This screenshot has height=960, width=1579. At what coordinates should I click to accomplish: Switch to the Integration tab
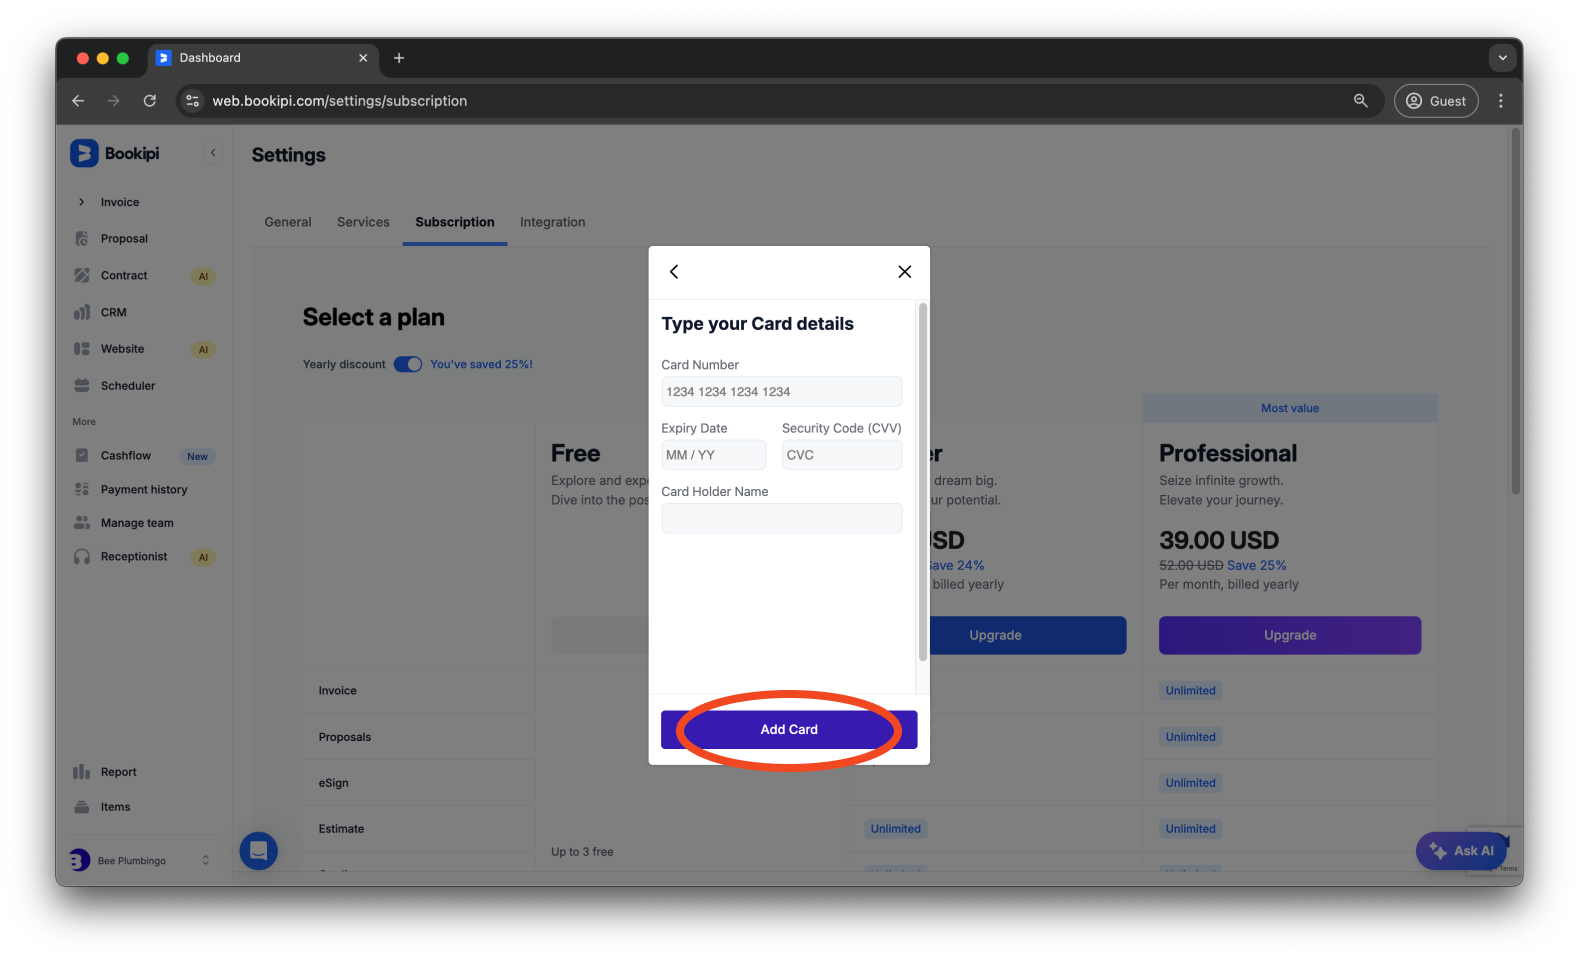[553, 222]
